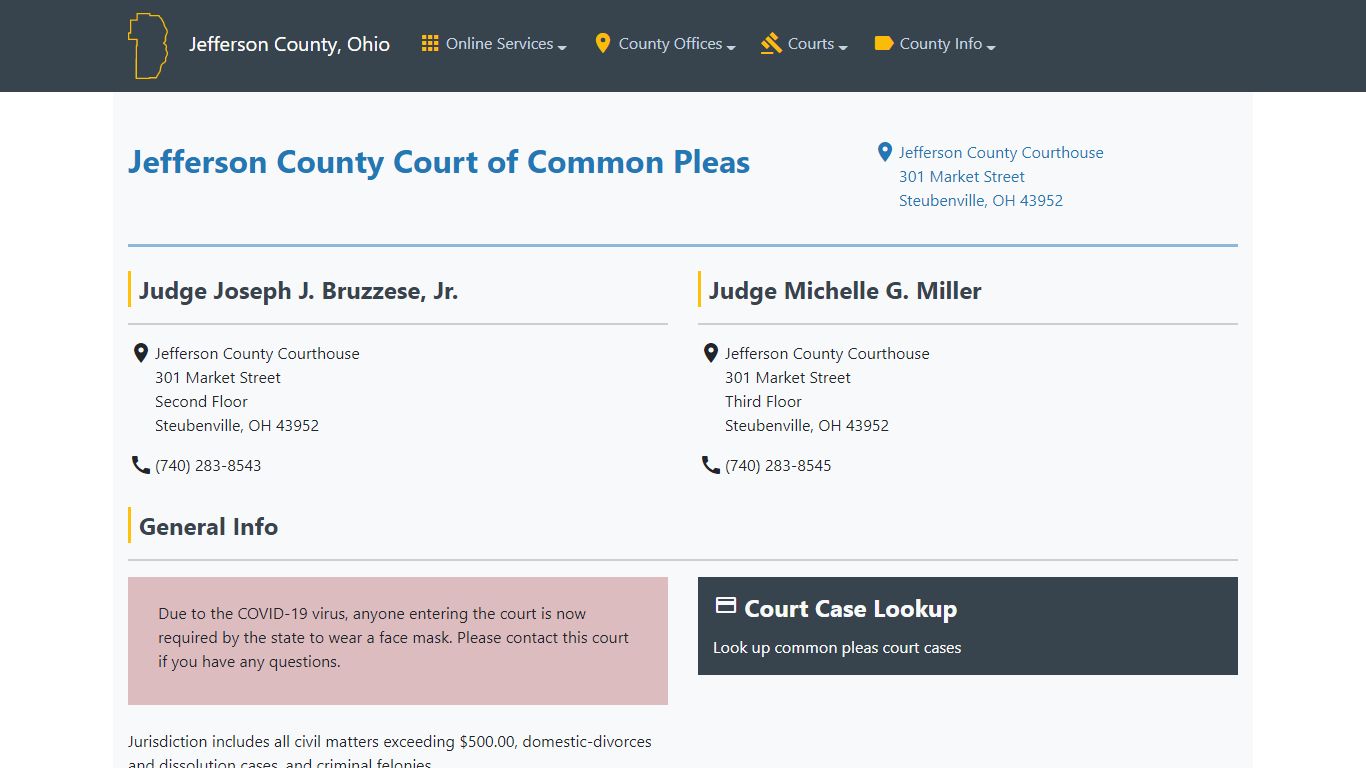Open the Court Case Lookup link
The image size is (1366, 768).
(850, 609)
